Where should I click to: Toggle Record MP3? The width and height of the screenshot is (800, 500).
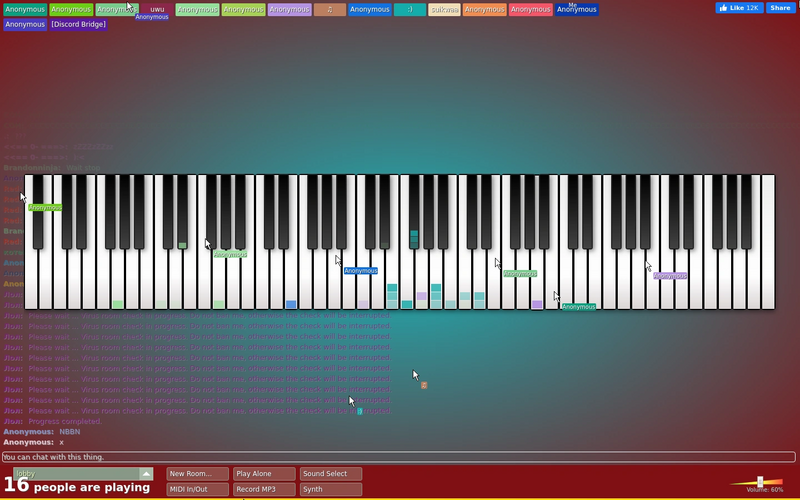(264, 489)
